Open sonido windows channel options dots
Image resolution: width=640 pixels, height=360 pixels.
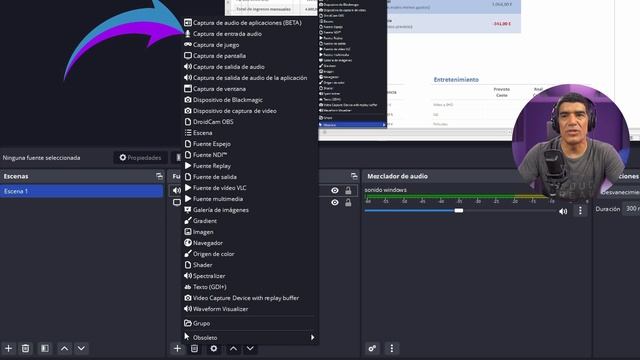[580, 211]
